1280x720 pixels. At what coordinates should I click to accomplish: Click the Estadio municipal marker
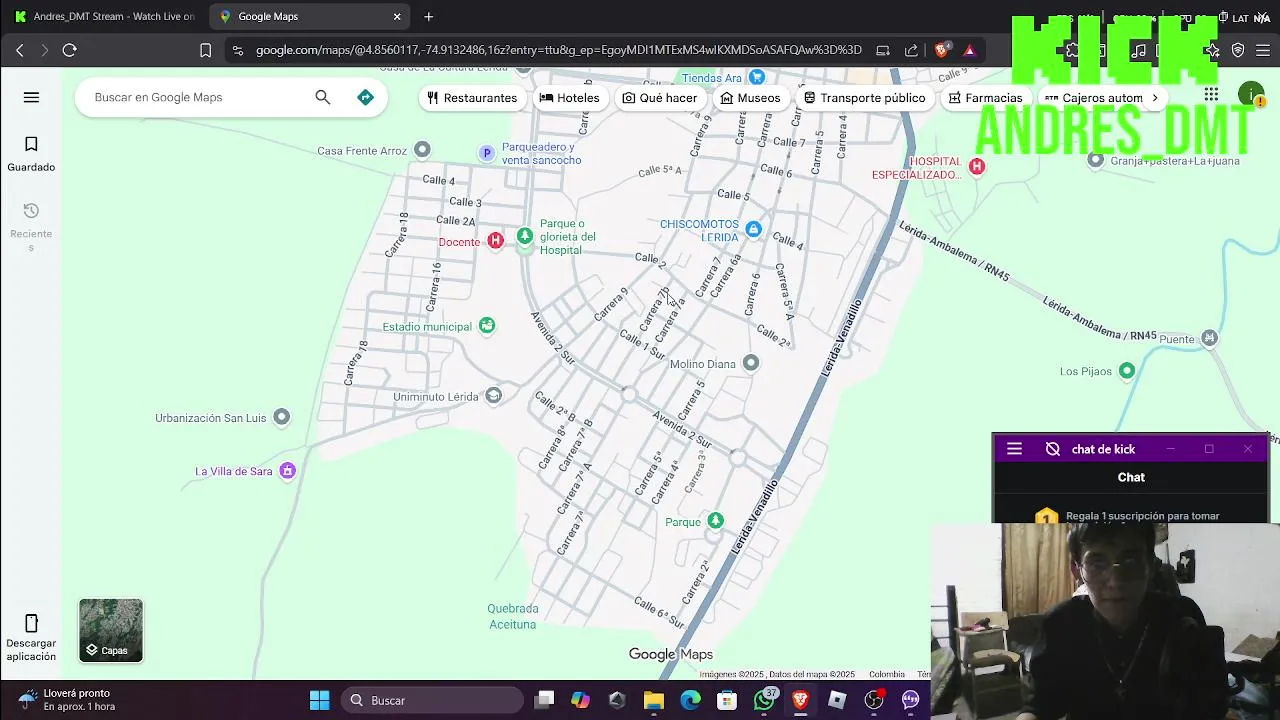click(x=487, y=325)
